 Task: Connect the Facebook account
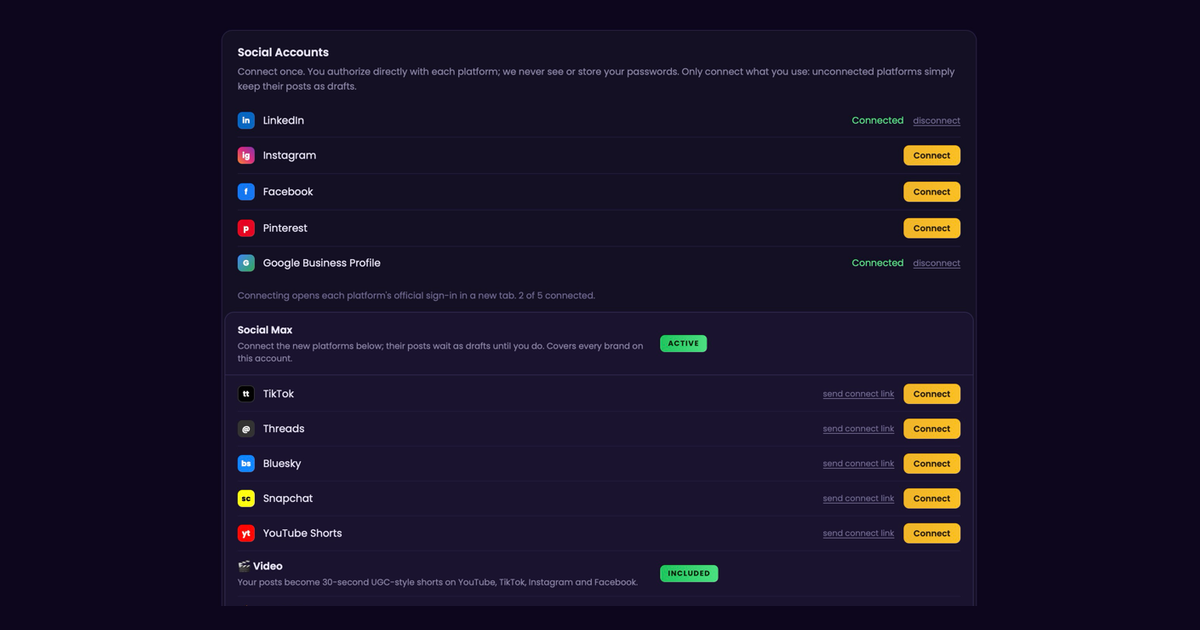tap(932, 191)
